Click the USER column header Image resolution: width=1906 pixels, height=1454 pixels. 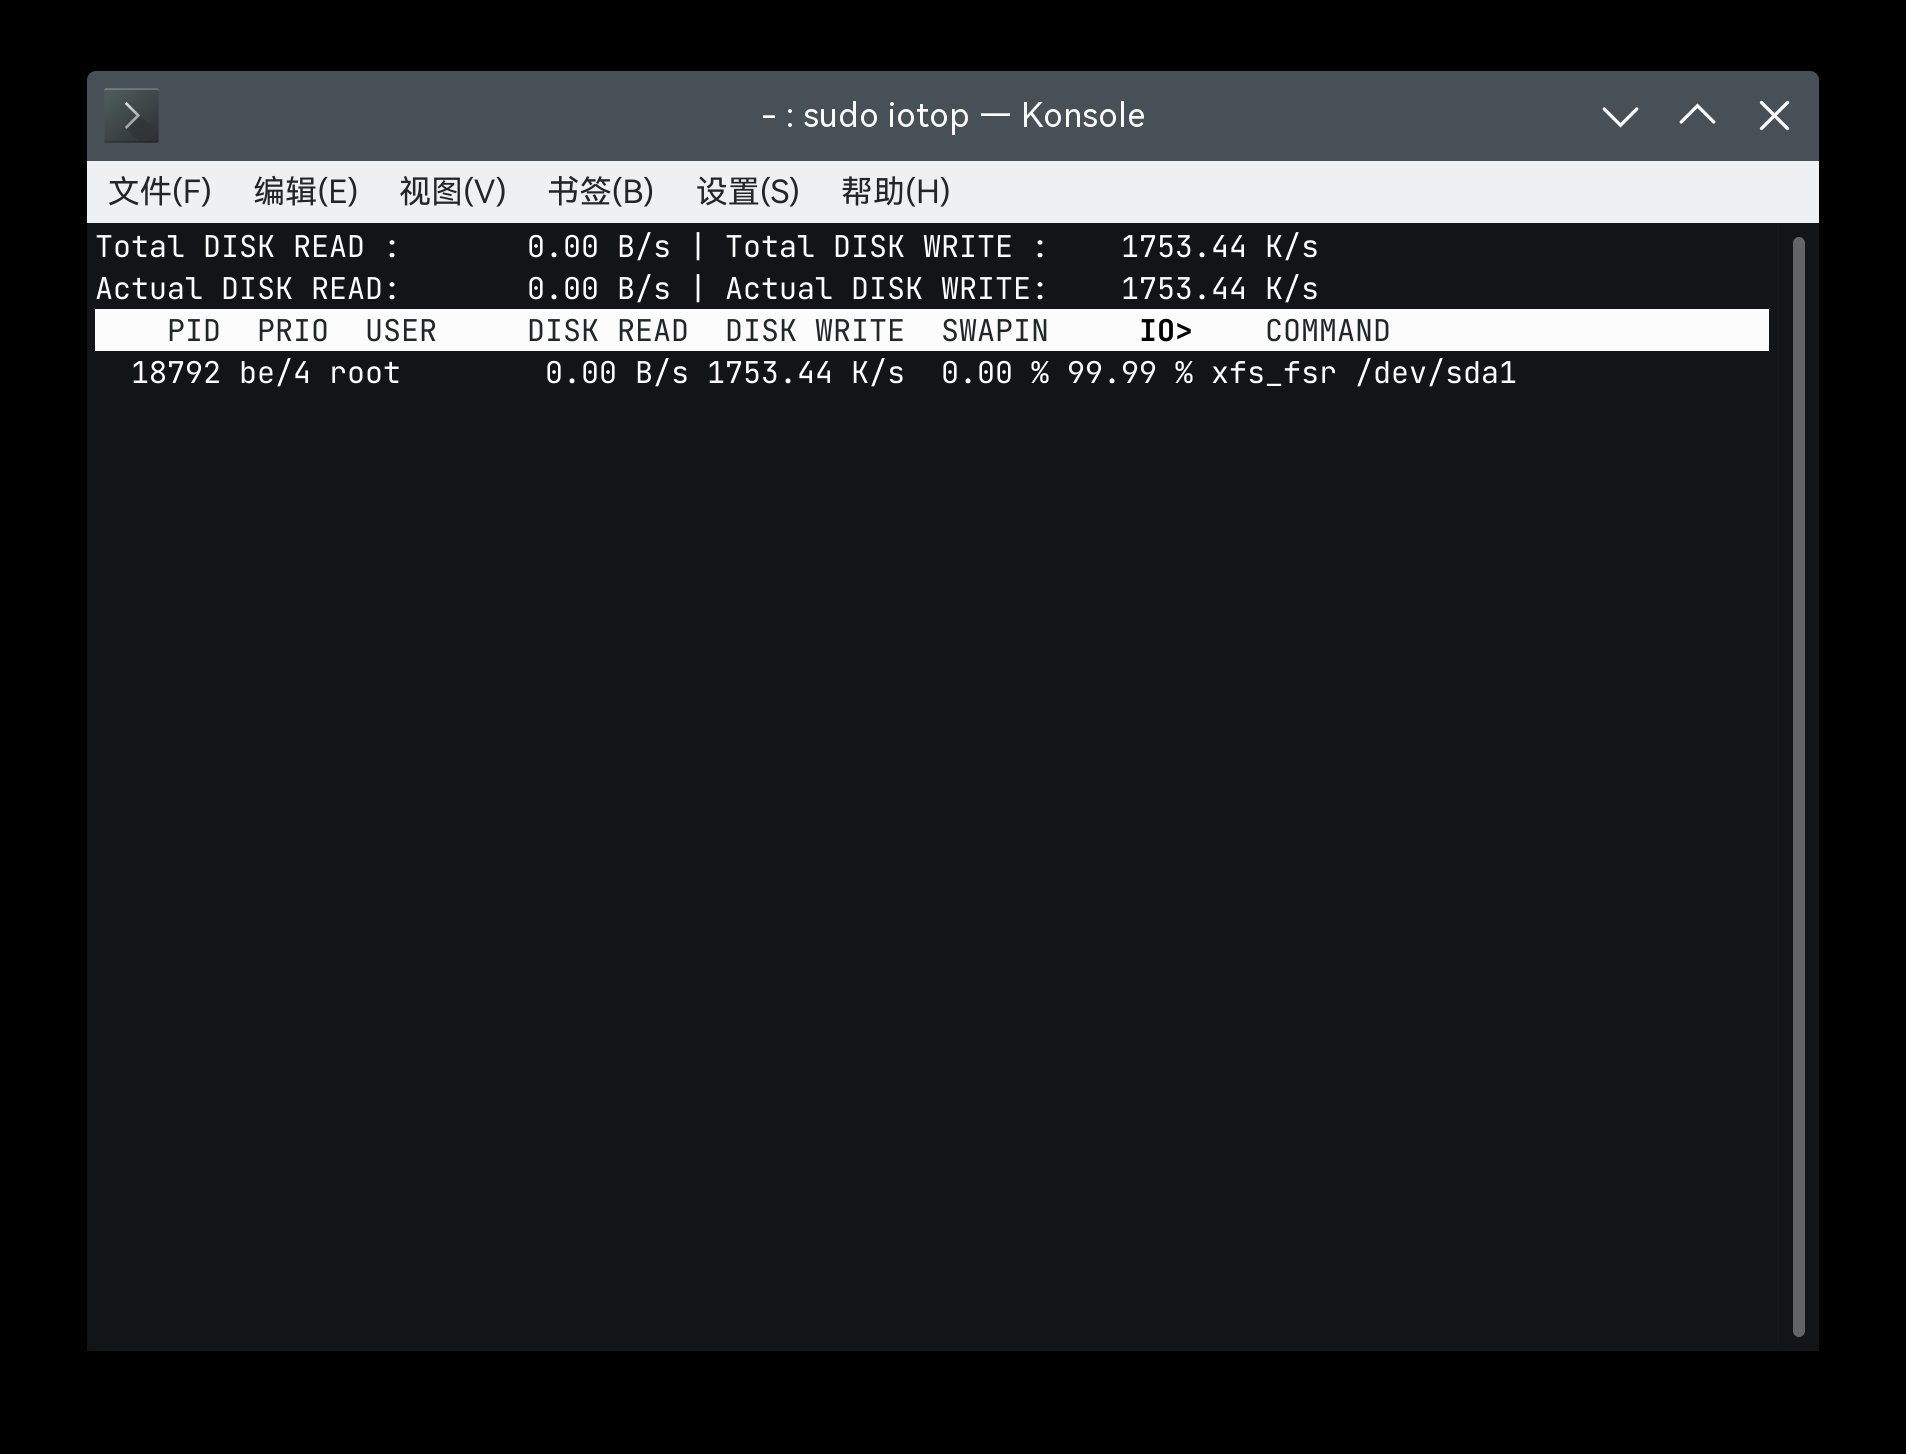pyautogui.click(x=401, y=331)
